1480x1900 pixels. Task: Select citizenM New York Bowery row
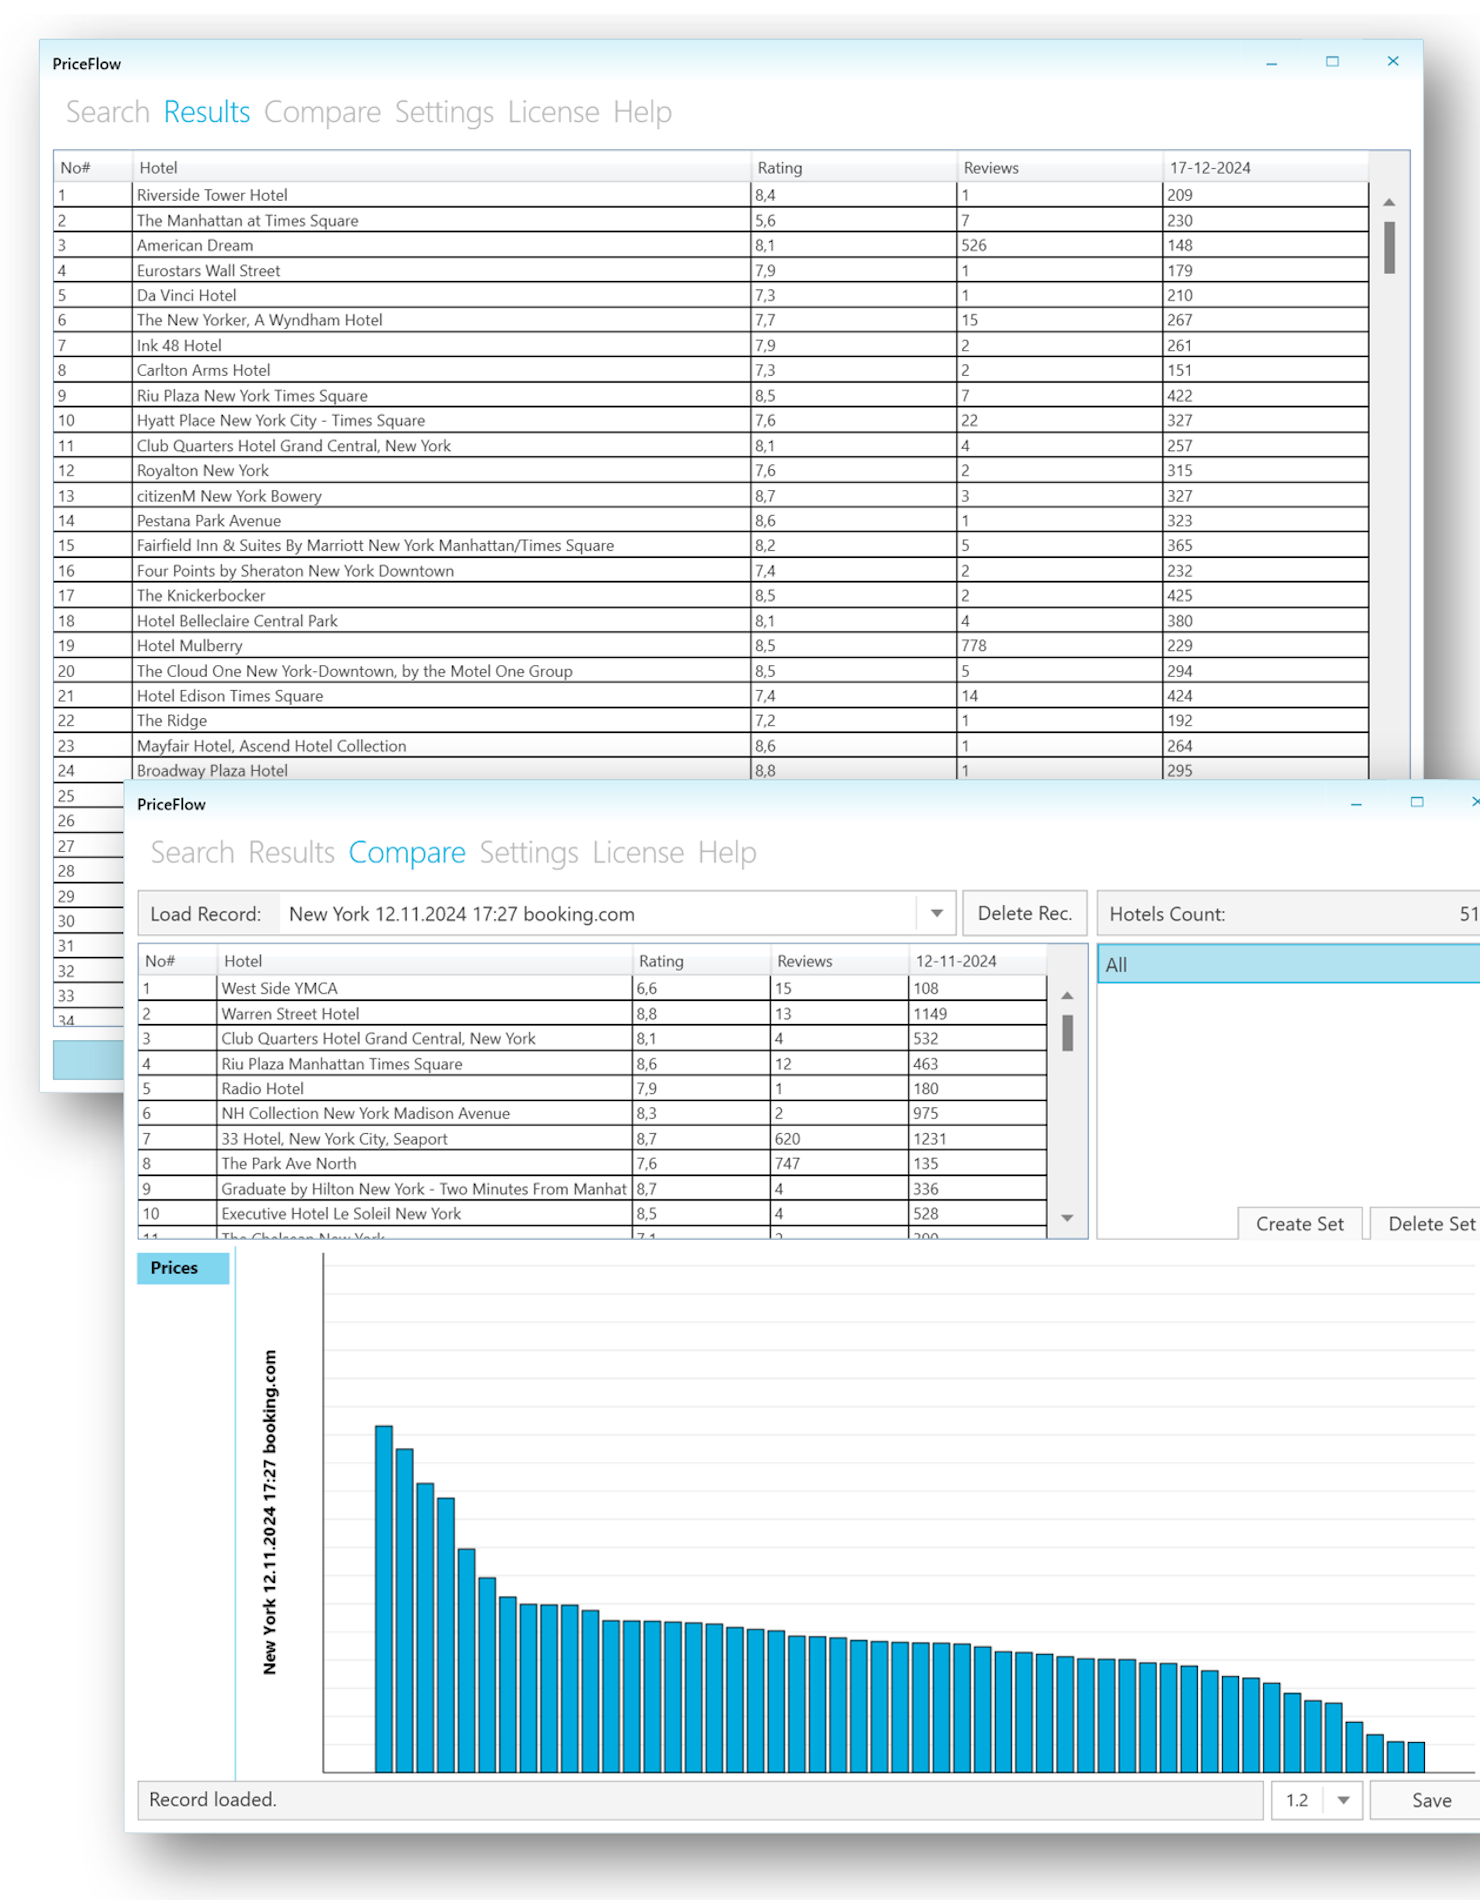(711, 496)
